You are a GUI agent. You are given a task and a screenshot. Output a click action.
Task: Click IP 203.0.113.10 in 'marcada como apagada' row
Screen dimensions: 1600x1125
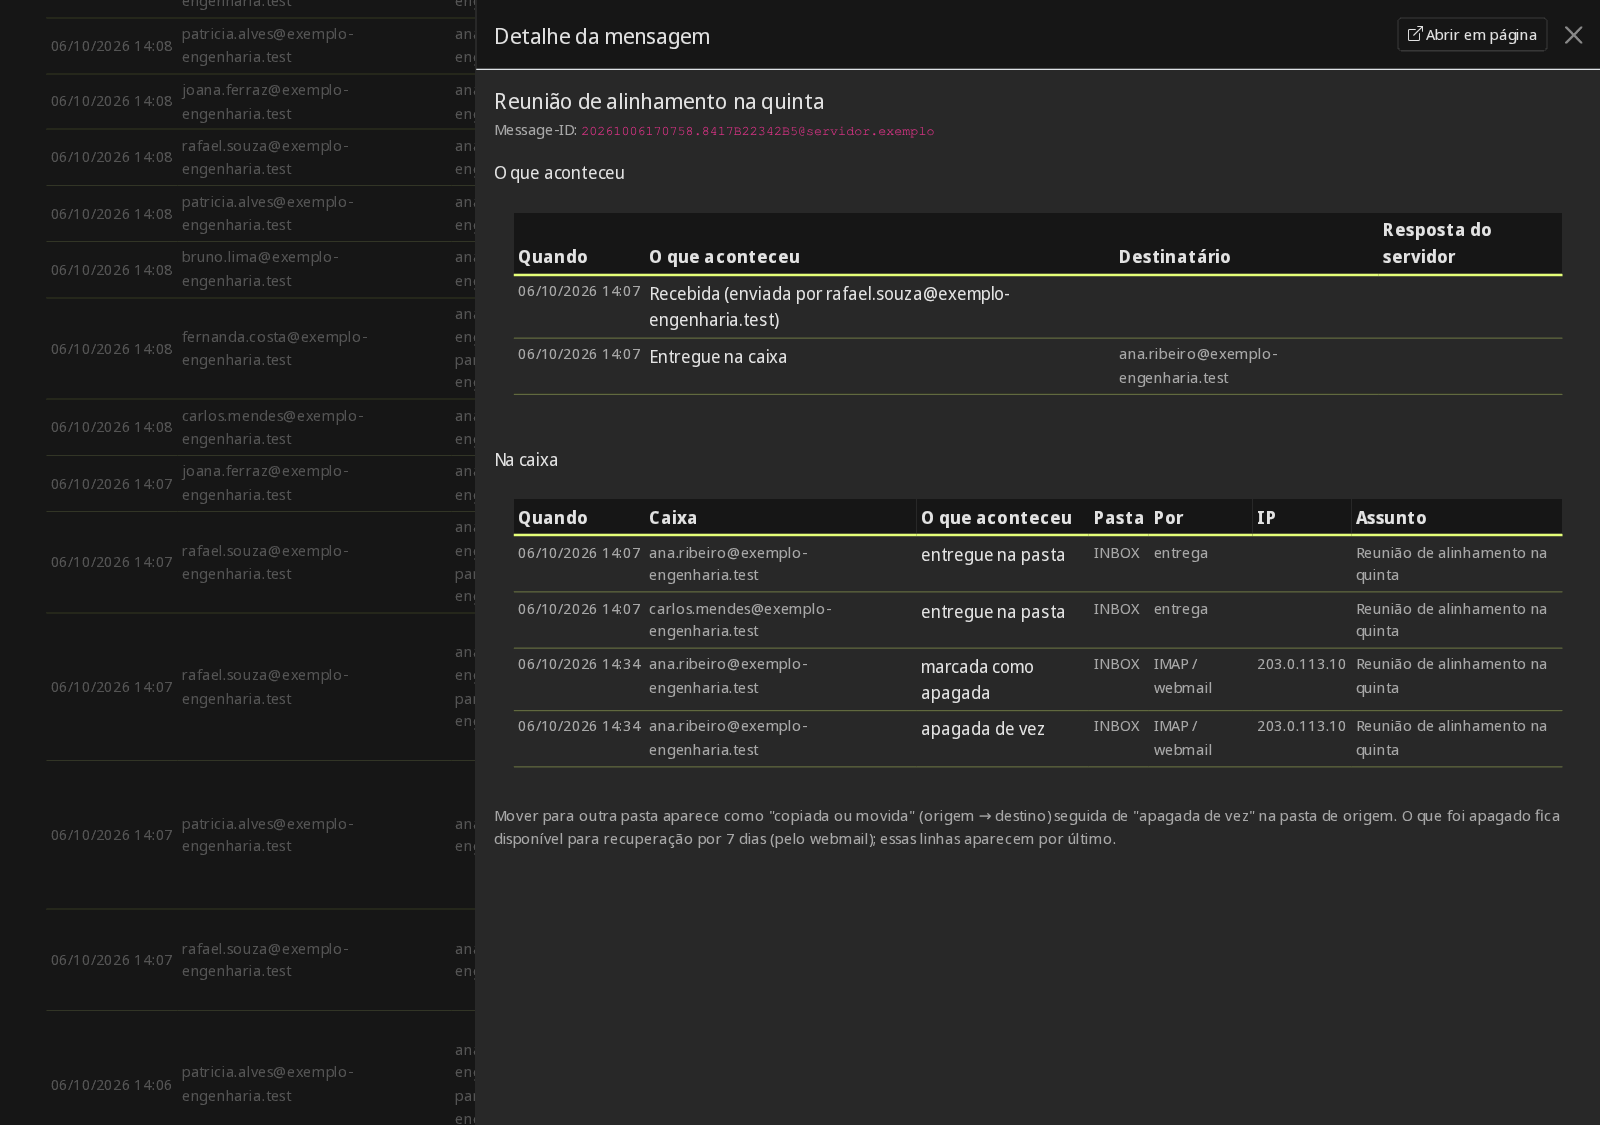tap(1301, 664)
